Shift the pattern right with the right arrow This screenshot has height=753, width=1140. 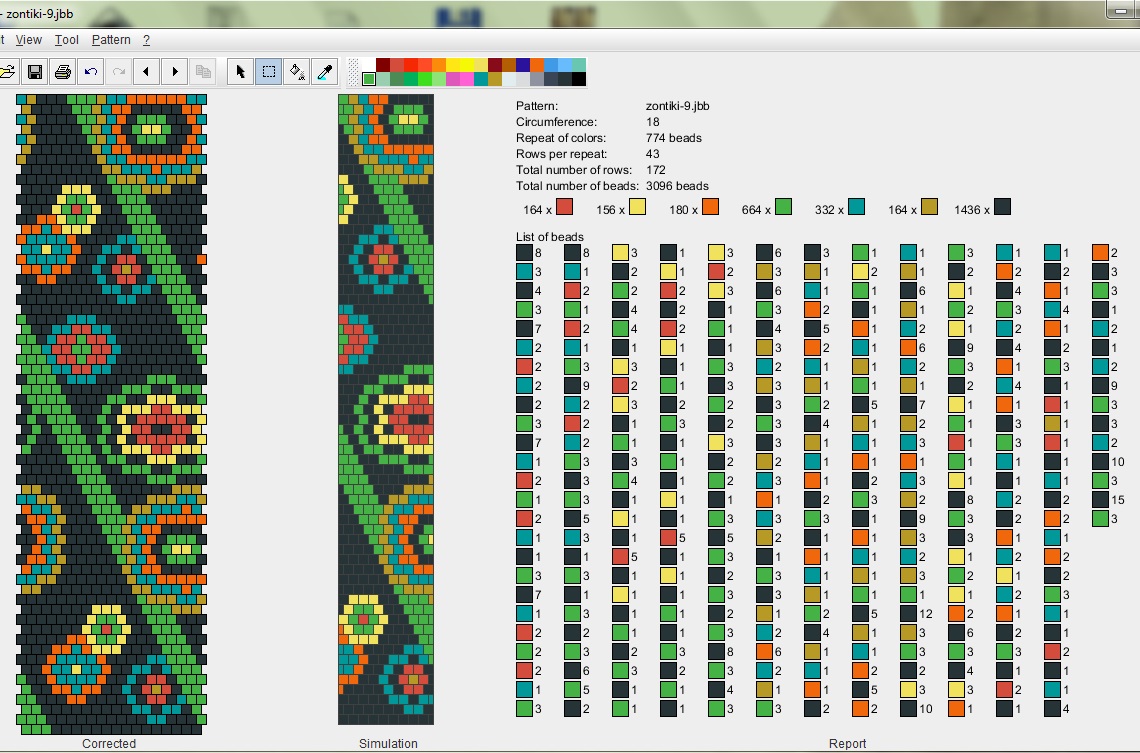pos(175,71)
